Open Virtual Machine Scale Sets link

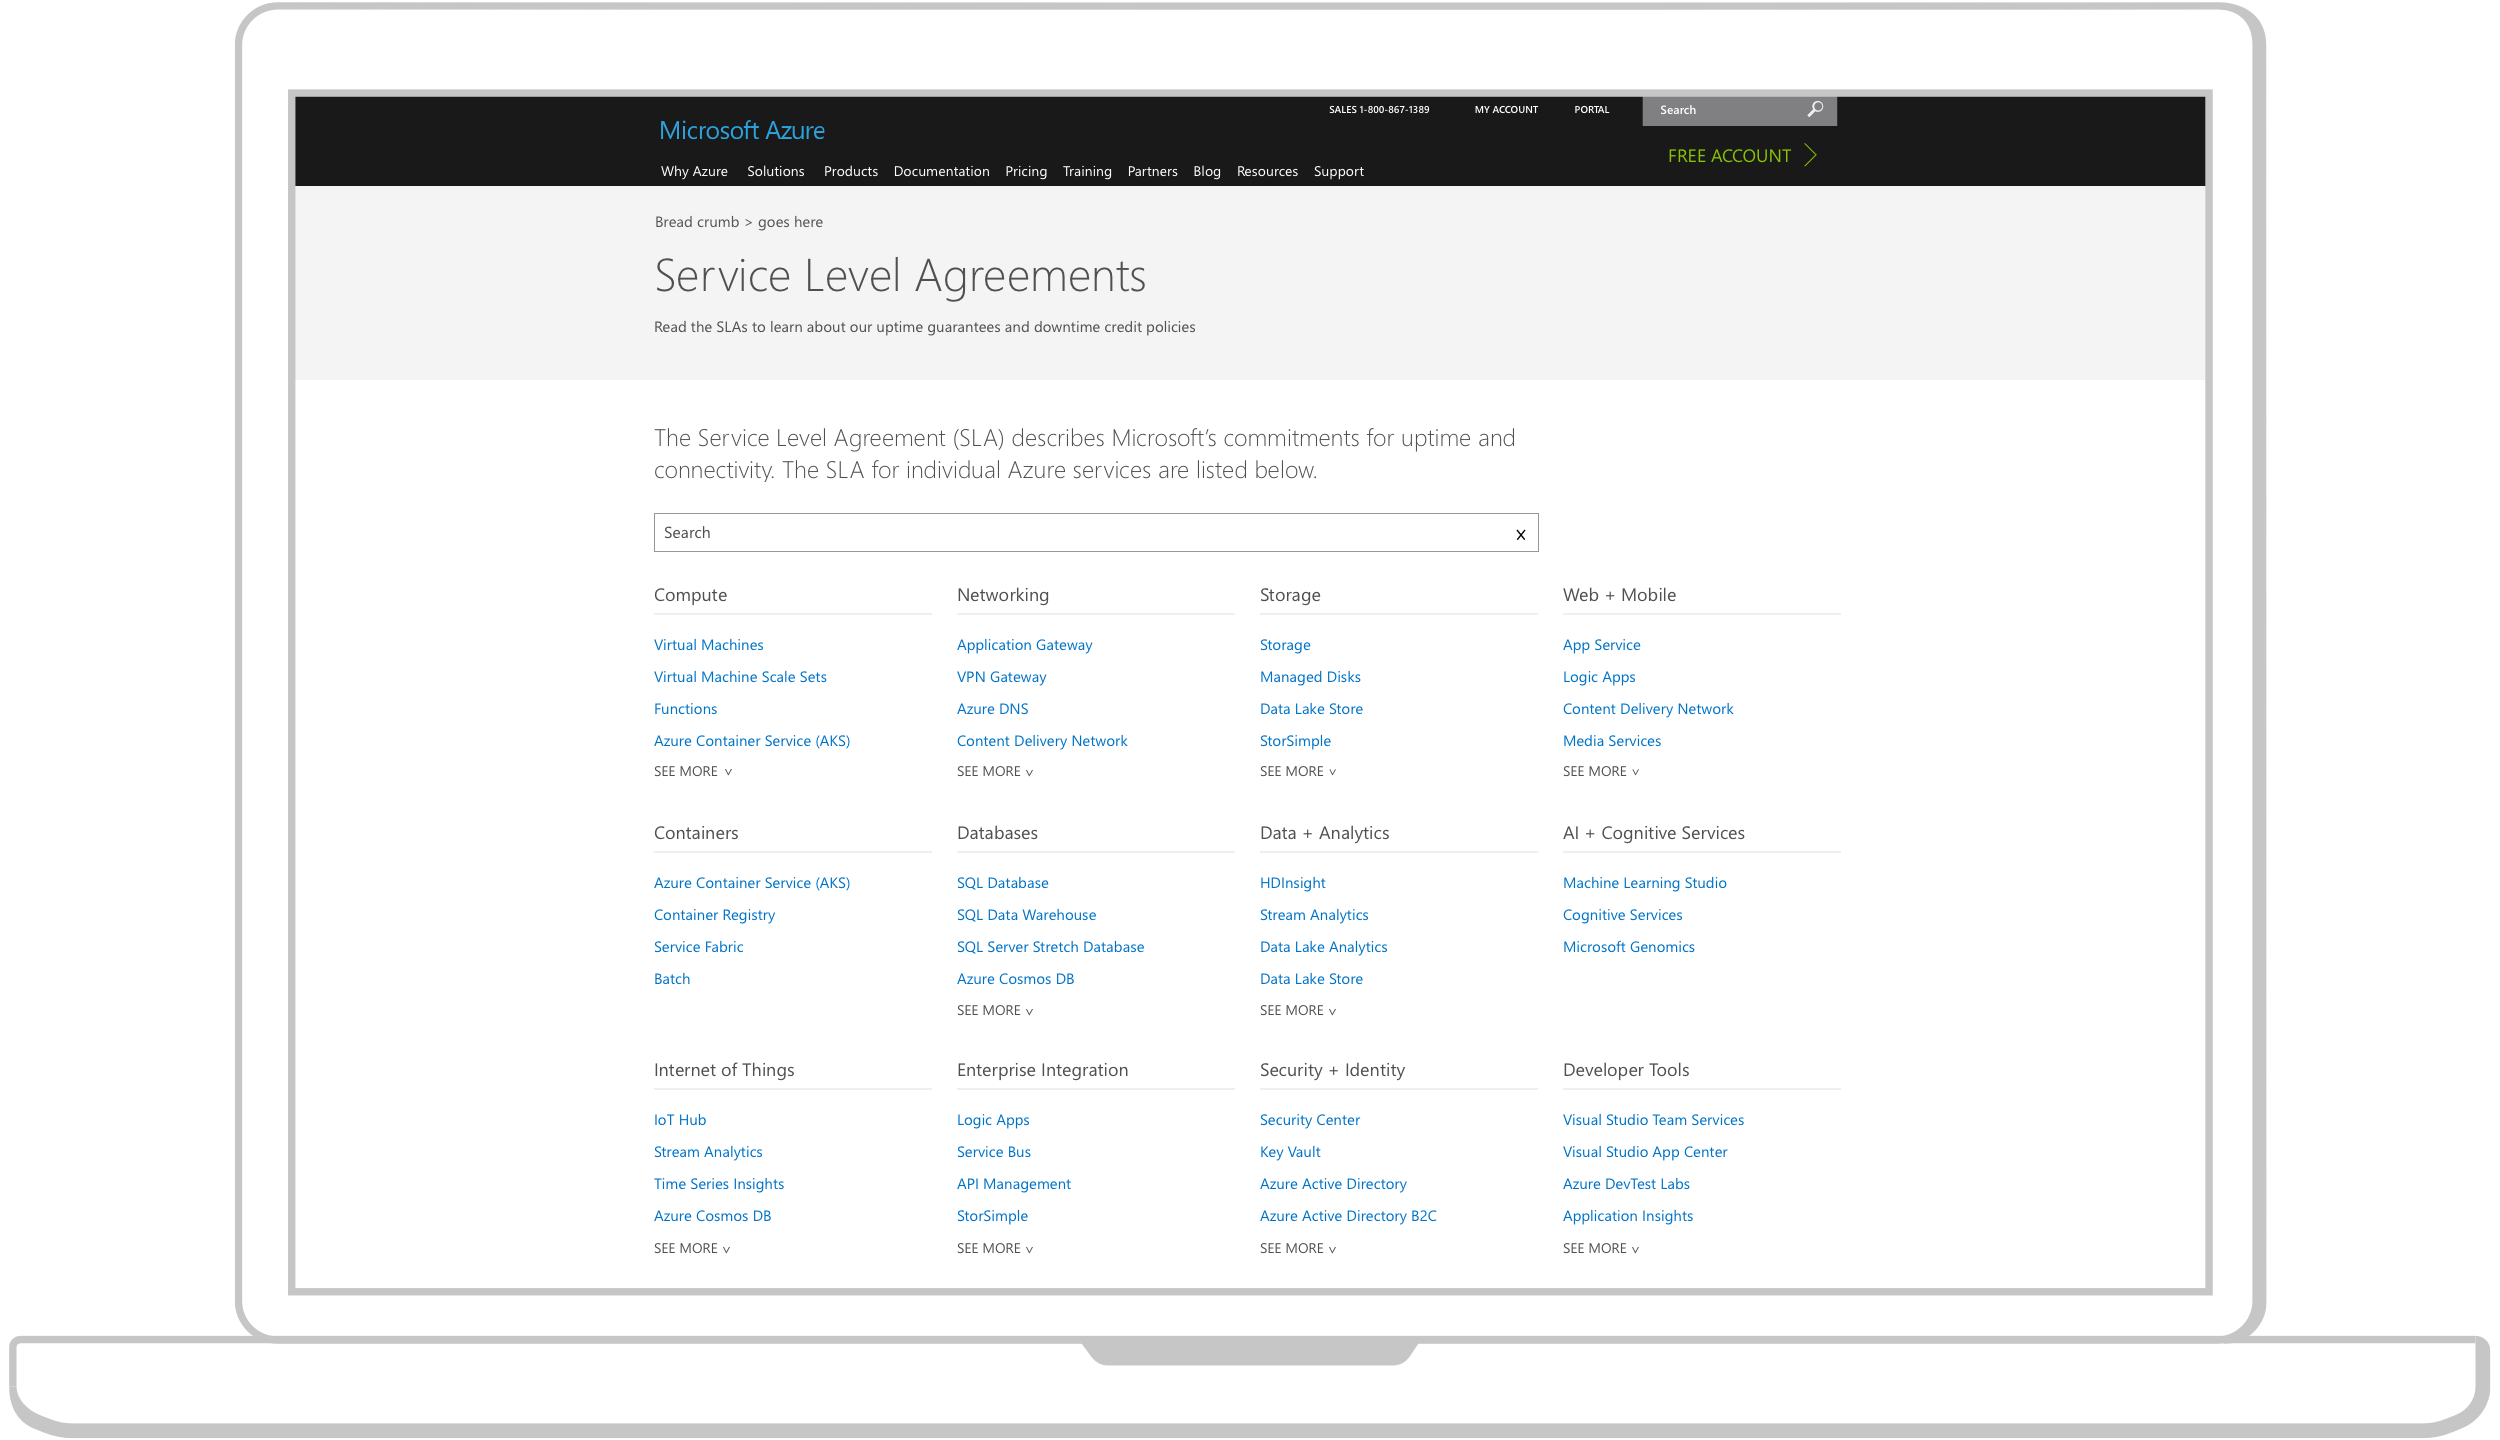740,677
